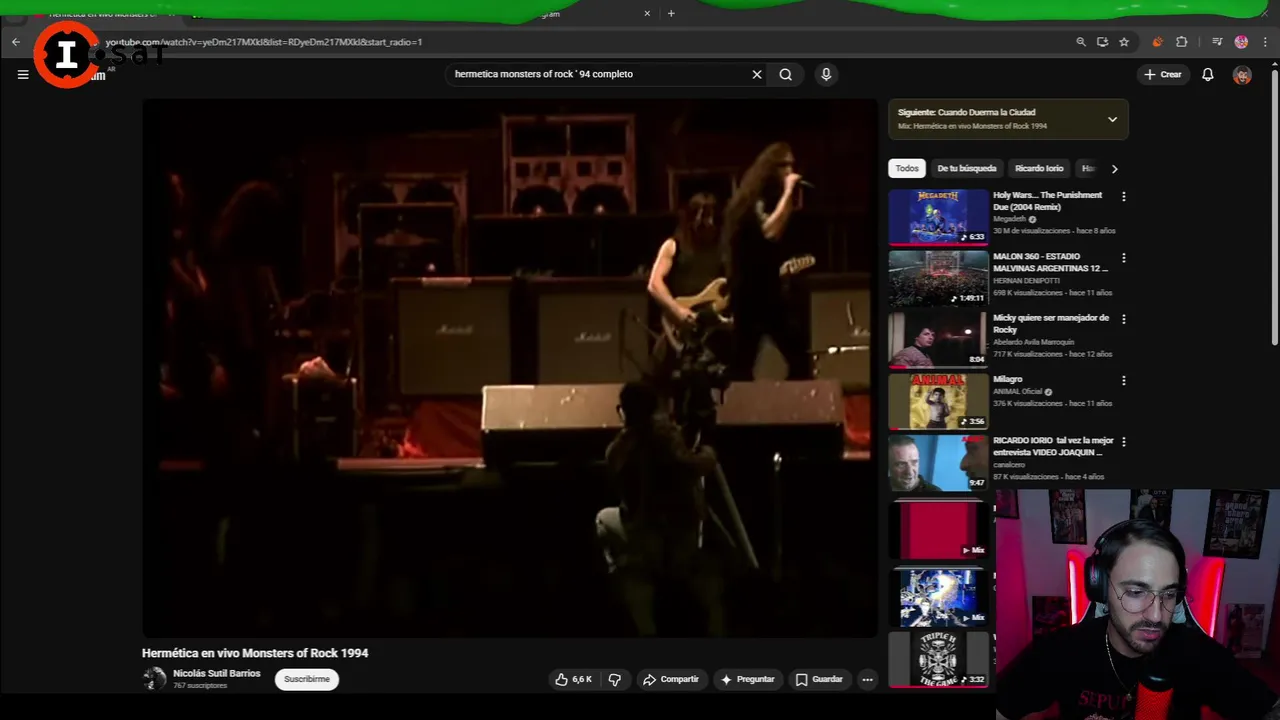Open the notifications bell

point(1208,74)
